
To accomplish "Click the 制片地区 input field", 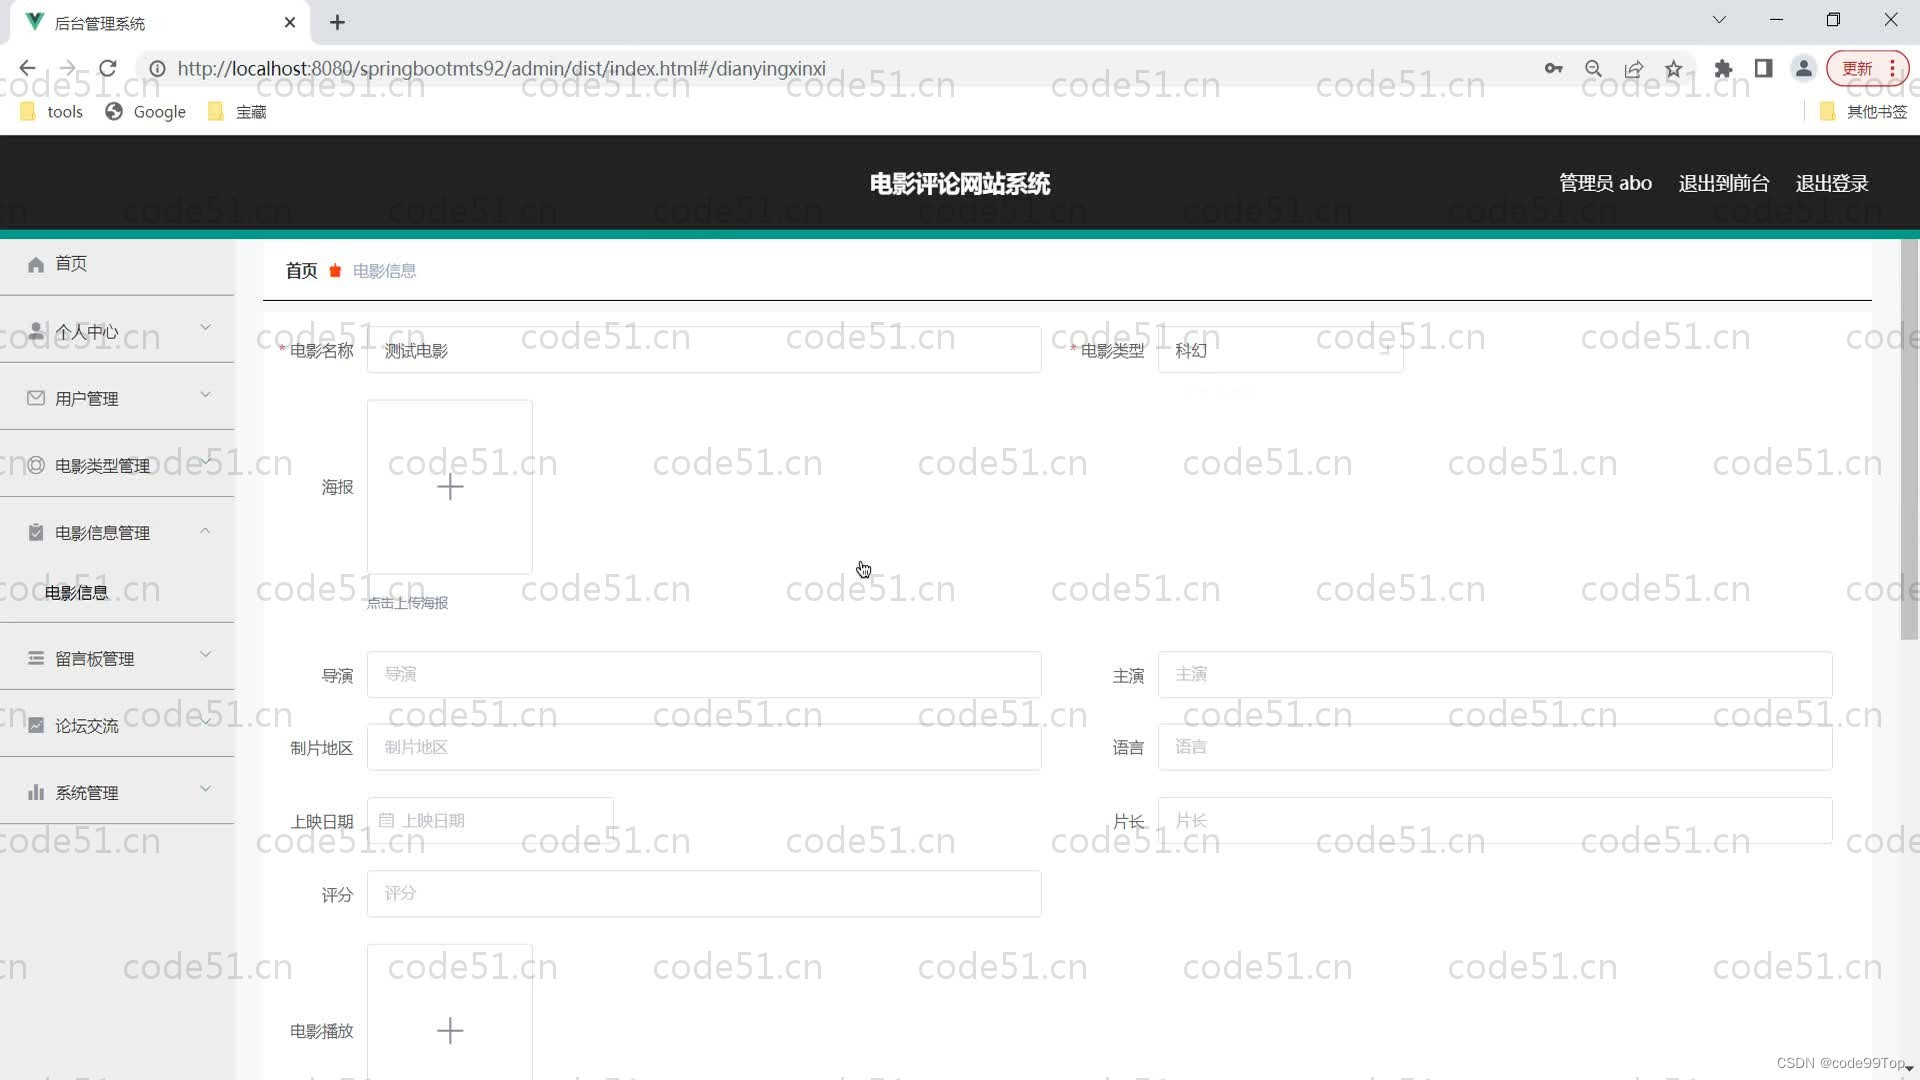I will [x=704, y=747].
